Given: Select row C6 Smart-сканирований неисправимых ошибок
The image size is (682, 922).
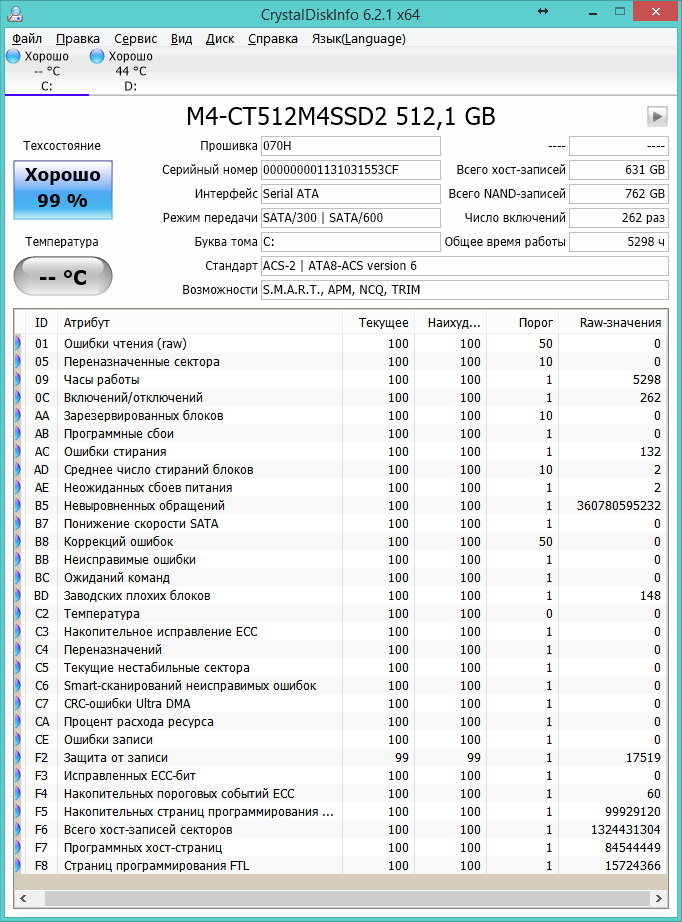Looking at the screenshot, I should click(x=341, y=686).
